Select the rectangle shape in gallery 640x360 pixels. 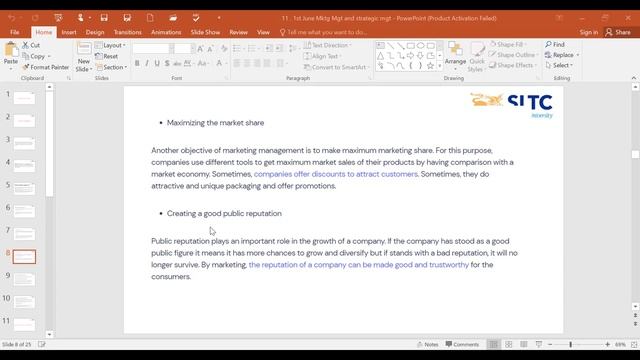(x=411, y=46)
